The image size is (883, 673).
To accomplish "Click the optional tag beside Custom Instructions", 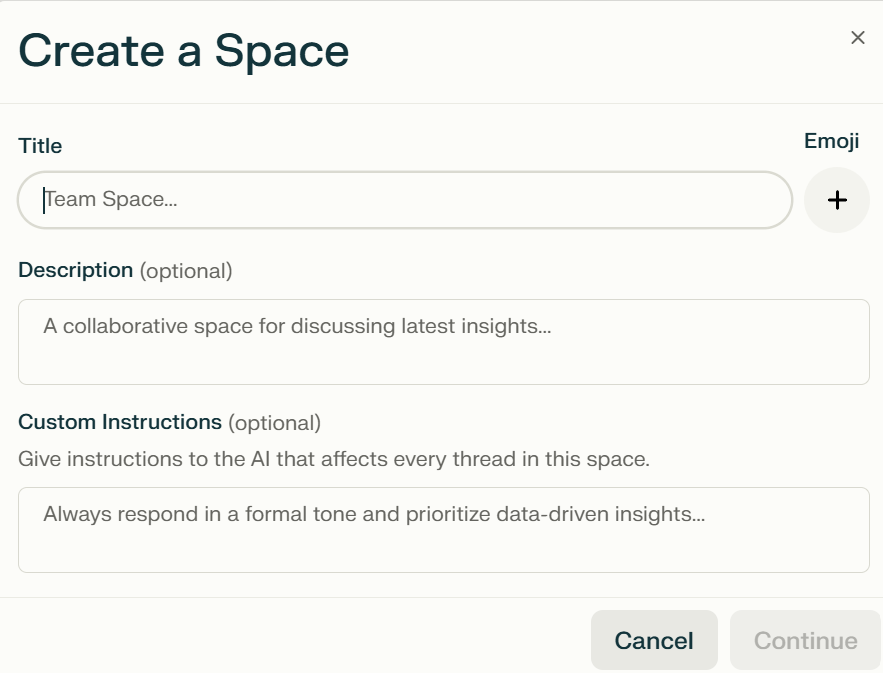I will pos(274,423).
